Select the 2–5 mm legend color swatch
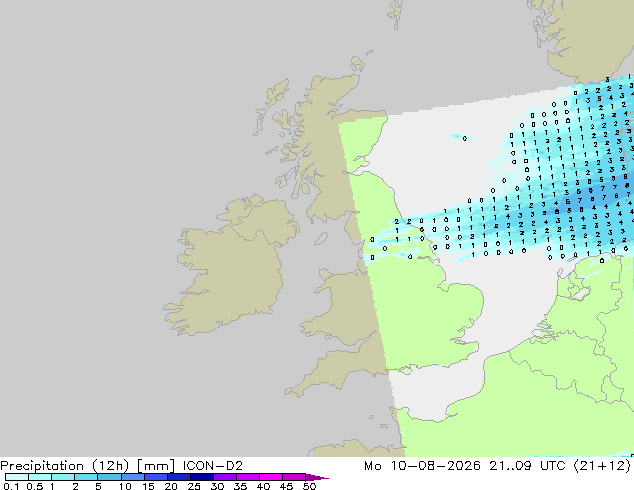 (86, 477)
